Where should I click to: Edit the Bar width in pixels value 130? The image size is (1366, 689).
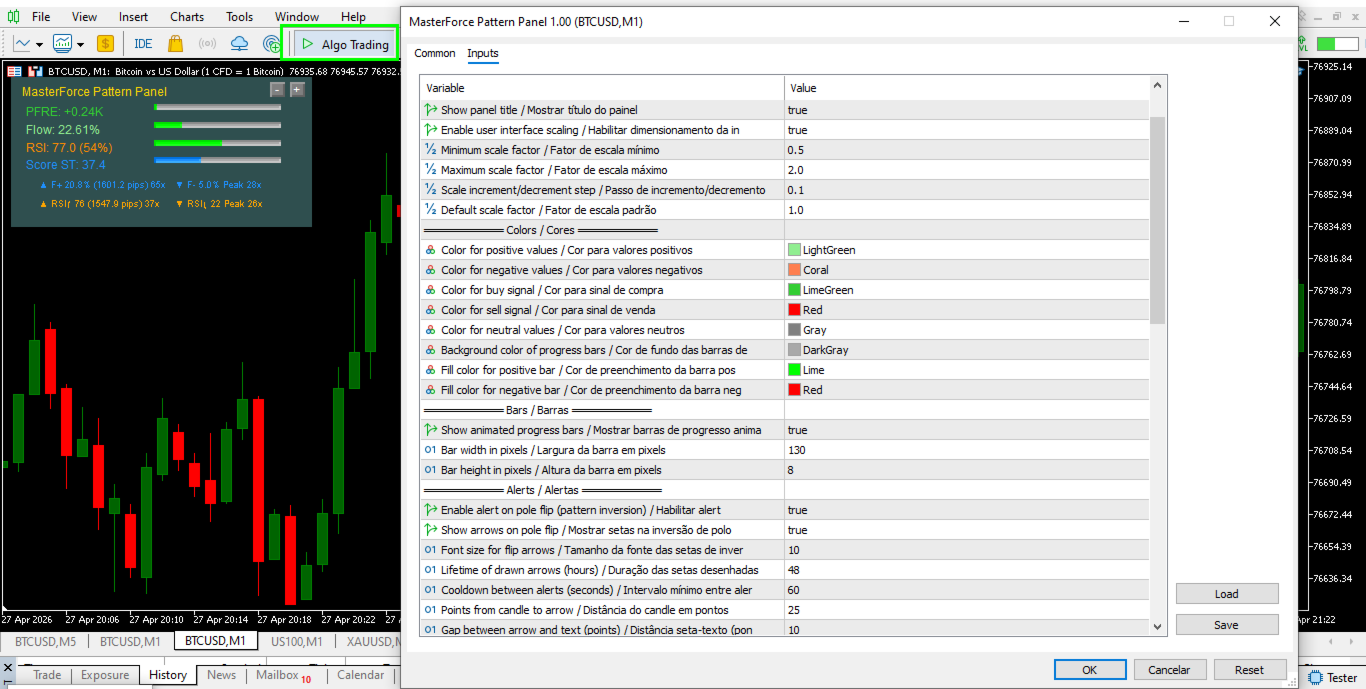[967, 450]
